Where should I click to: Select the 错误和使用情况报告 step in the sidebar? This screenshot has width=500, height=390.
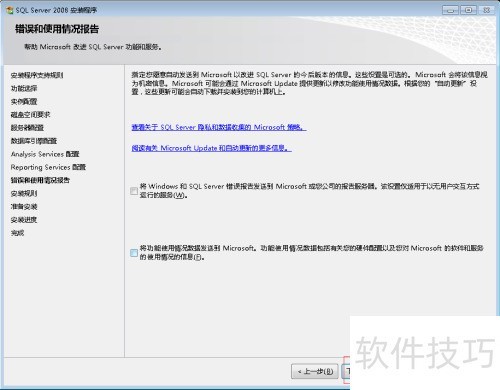coord(40,180)
